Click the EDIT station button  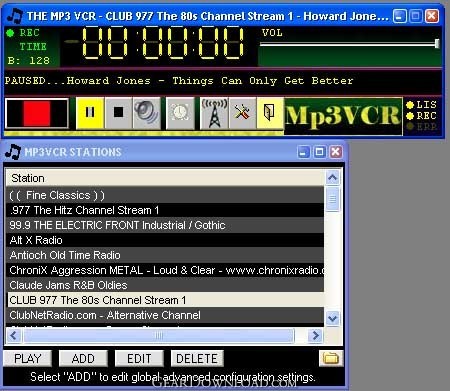pyautogui.click(x=139, y=359)
